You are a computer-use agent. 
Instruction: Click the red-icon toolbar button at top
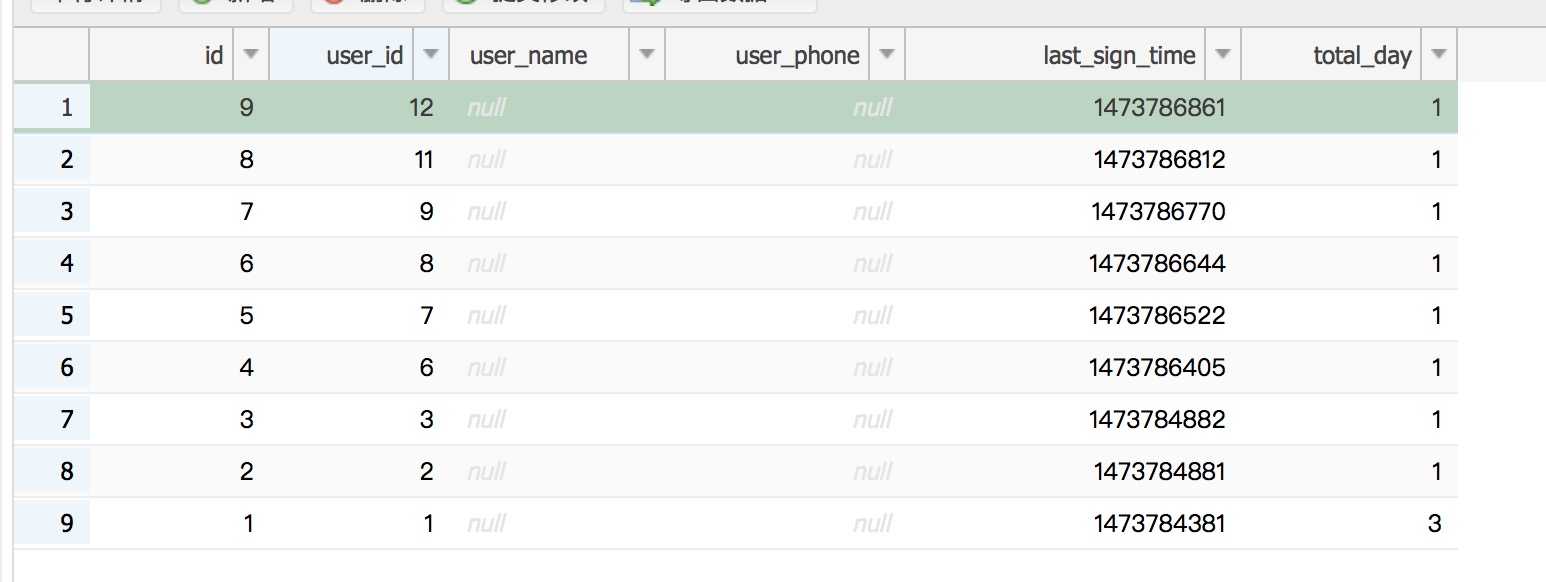coord(367,3)
